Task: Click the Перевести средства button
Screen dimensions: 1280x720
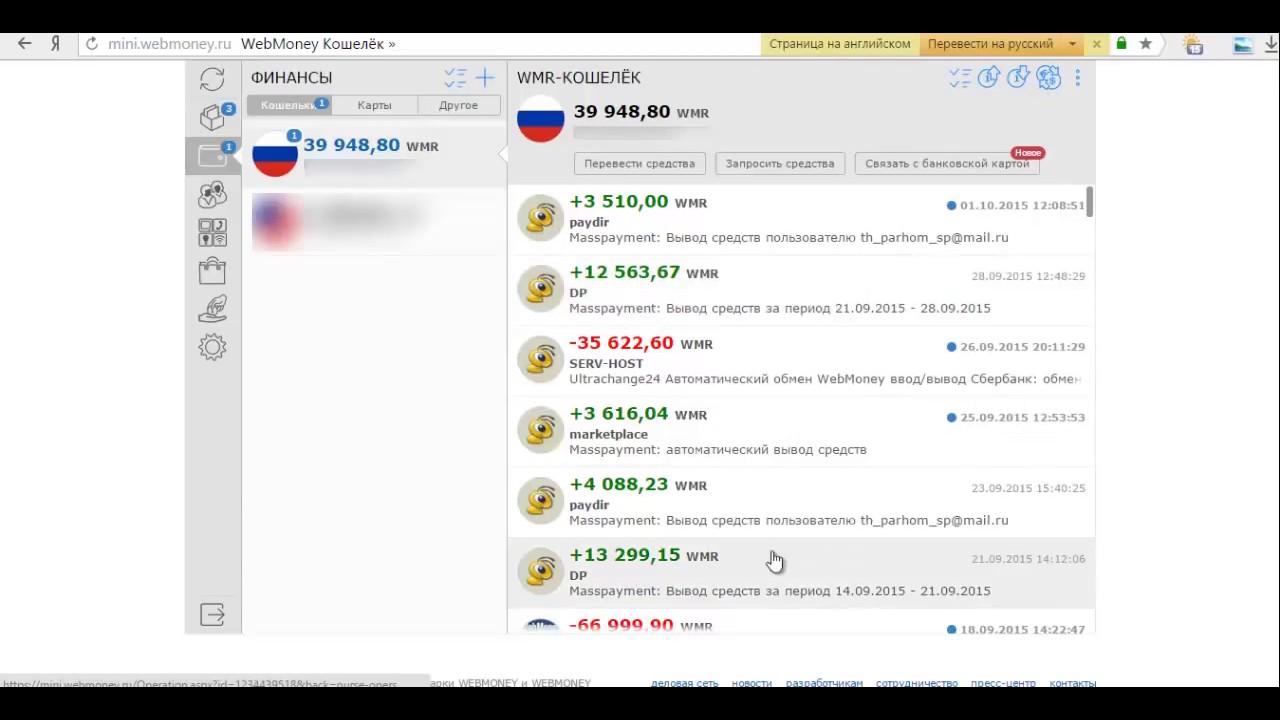Action: point(640,163)
